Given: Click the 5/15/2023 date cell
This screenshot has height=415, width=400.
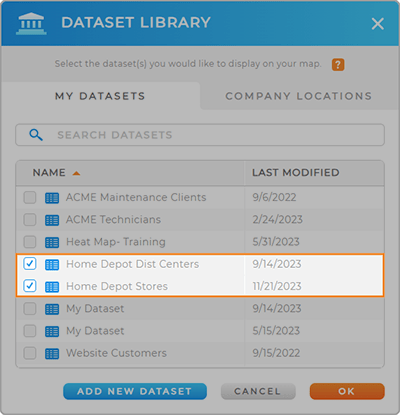Looking at the screenshot, I should tap(276, 331).
